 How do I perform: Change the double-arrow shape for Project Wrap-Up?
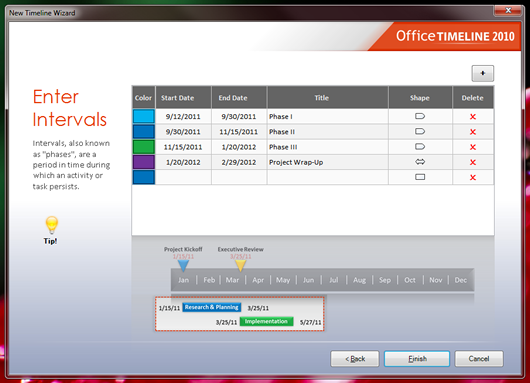point(420,162)
